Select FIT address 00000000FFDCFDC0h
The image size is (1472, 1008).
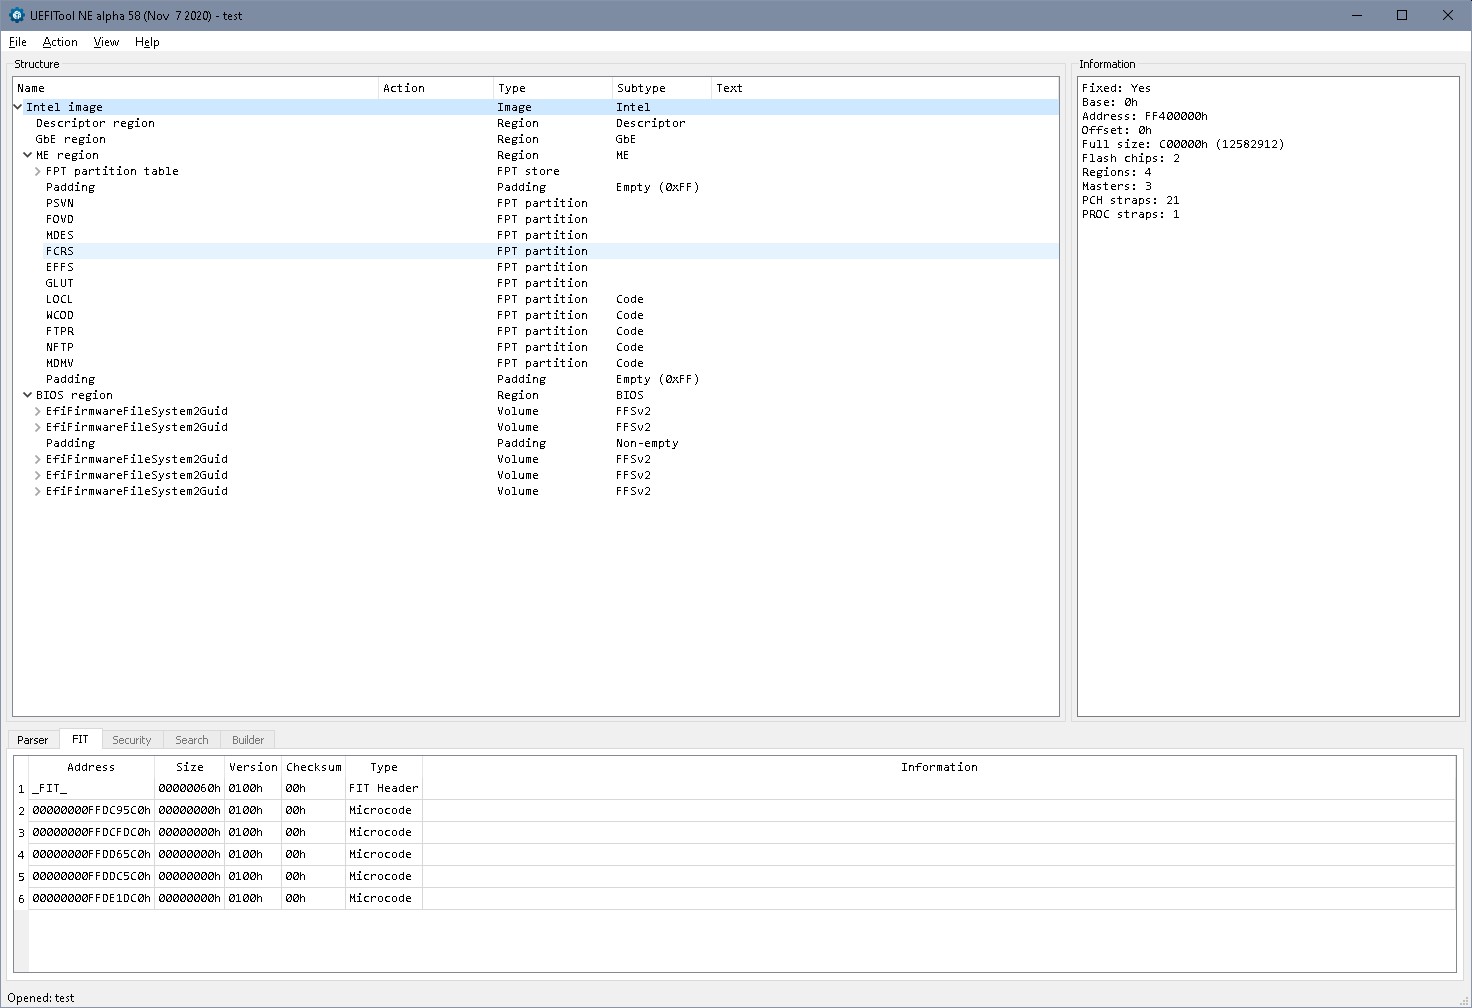[x=91, y=832]
